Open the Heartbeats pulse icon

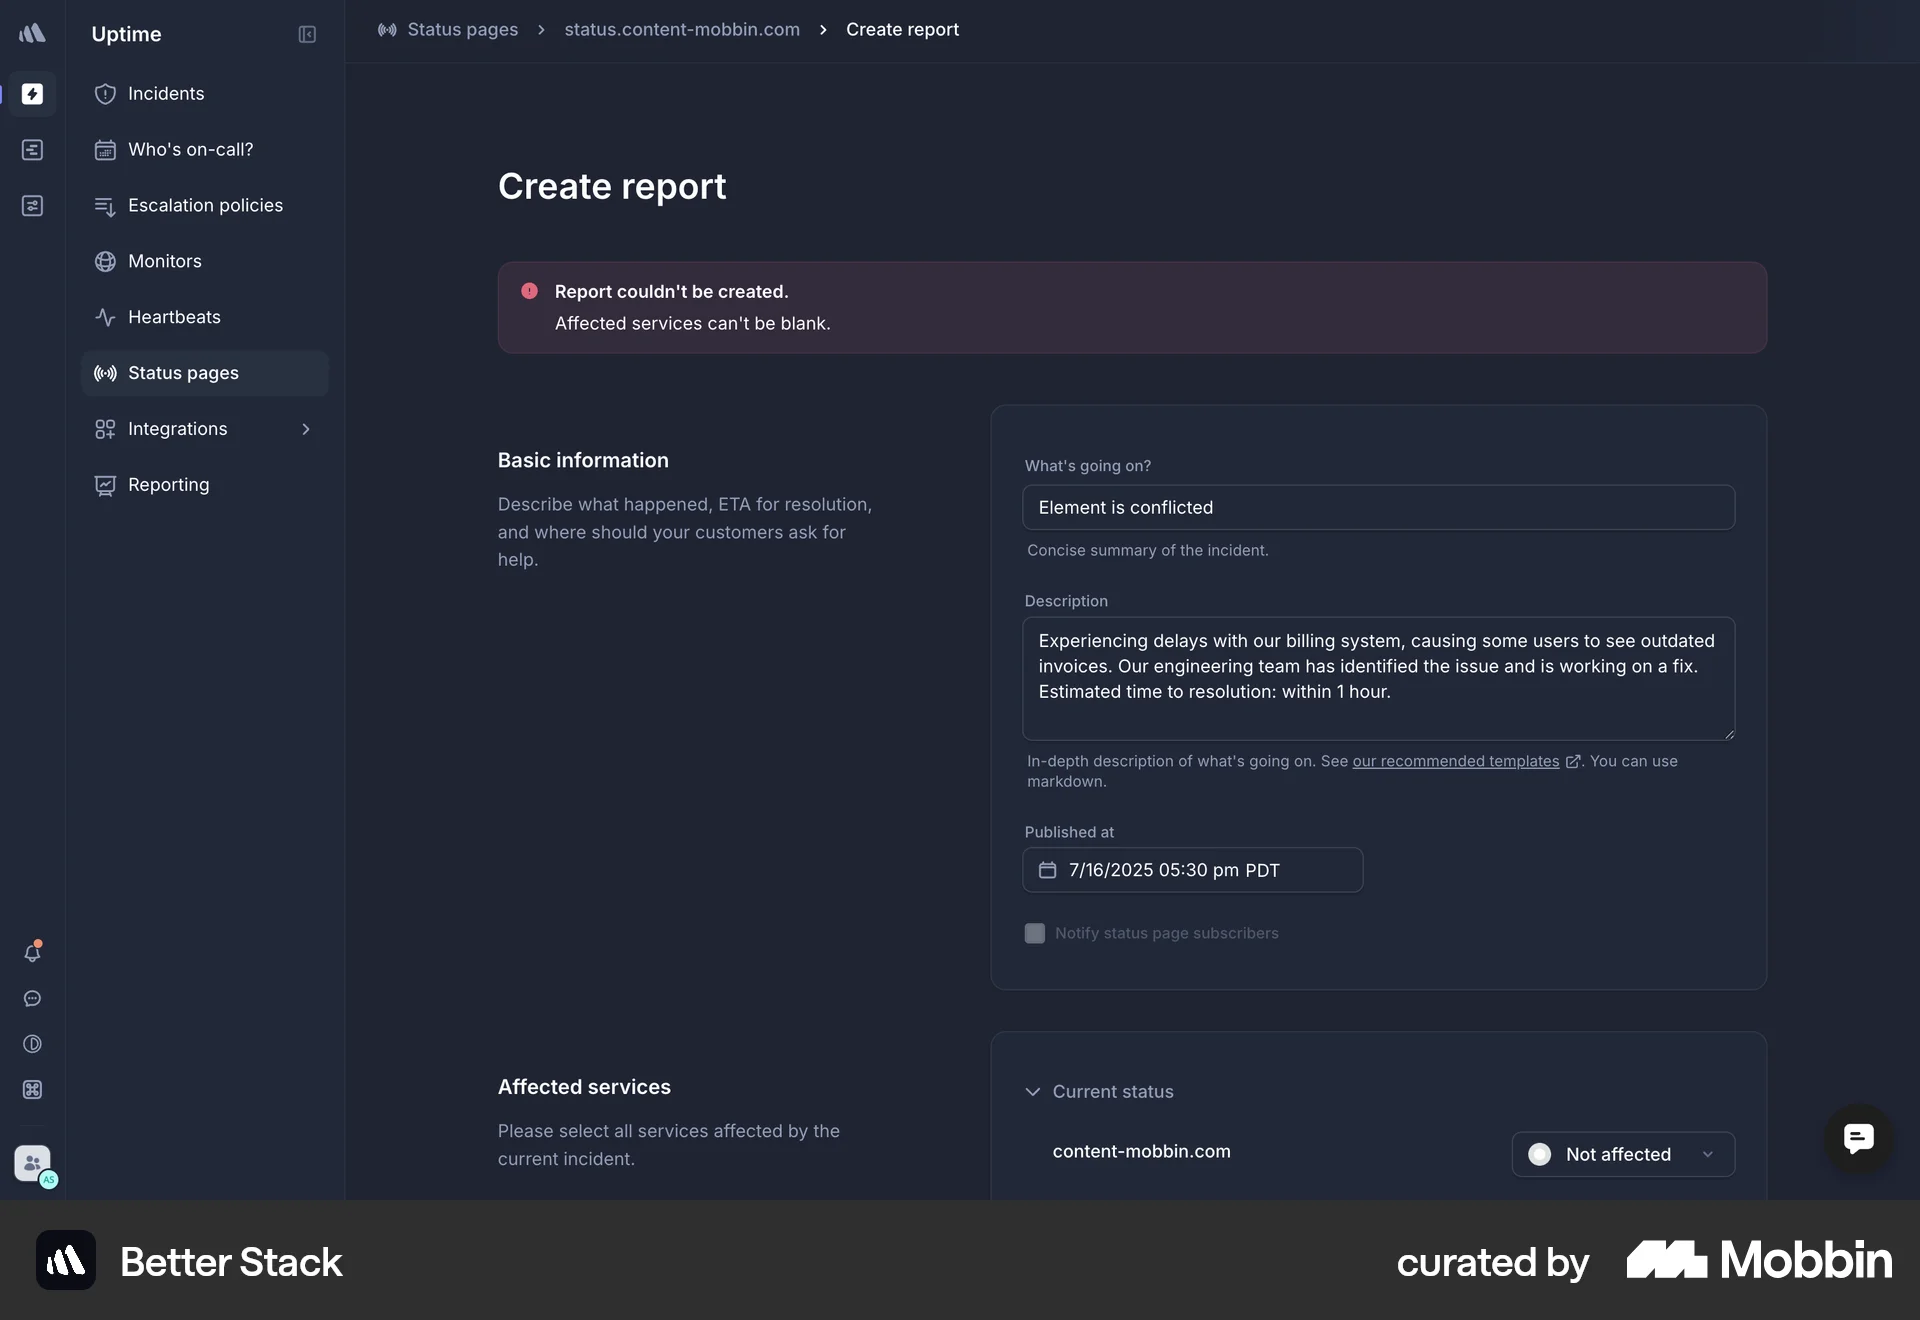click(105, 317)
